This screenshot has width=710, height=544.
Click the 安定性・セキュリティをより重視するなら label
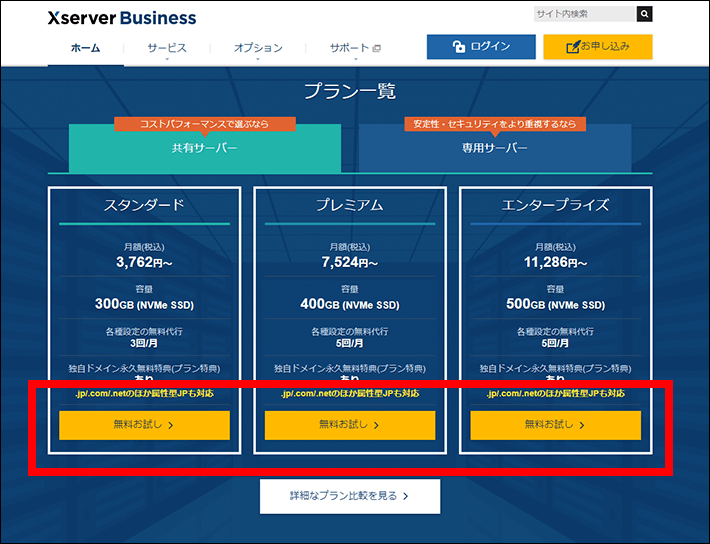495,124
